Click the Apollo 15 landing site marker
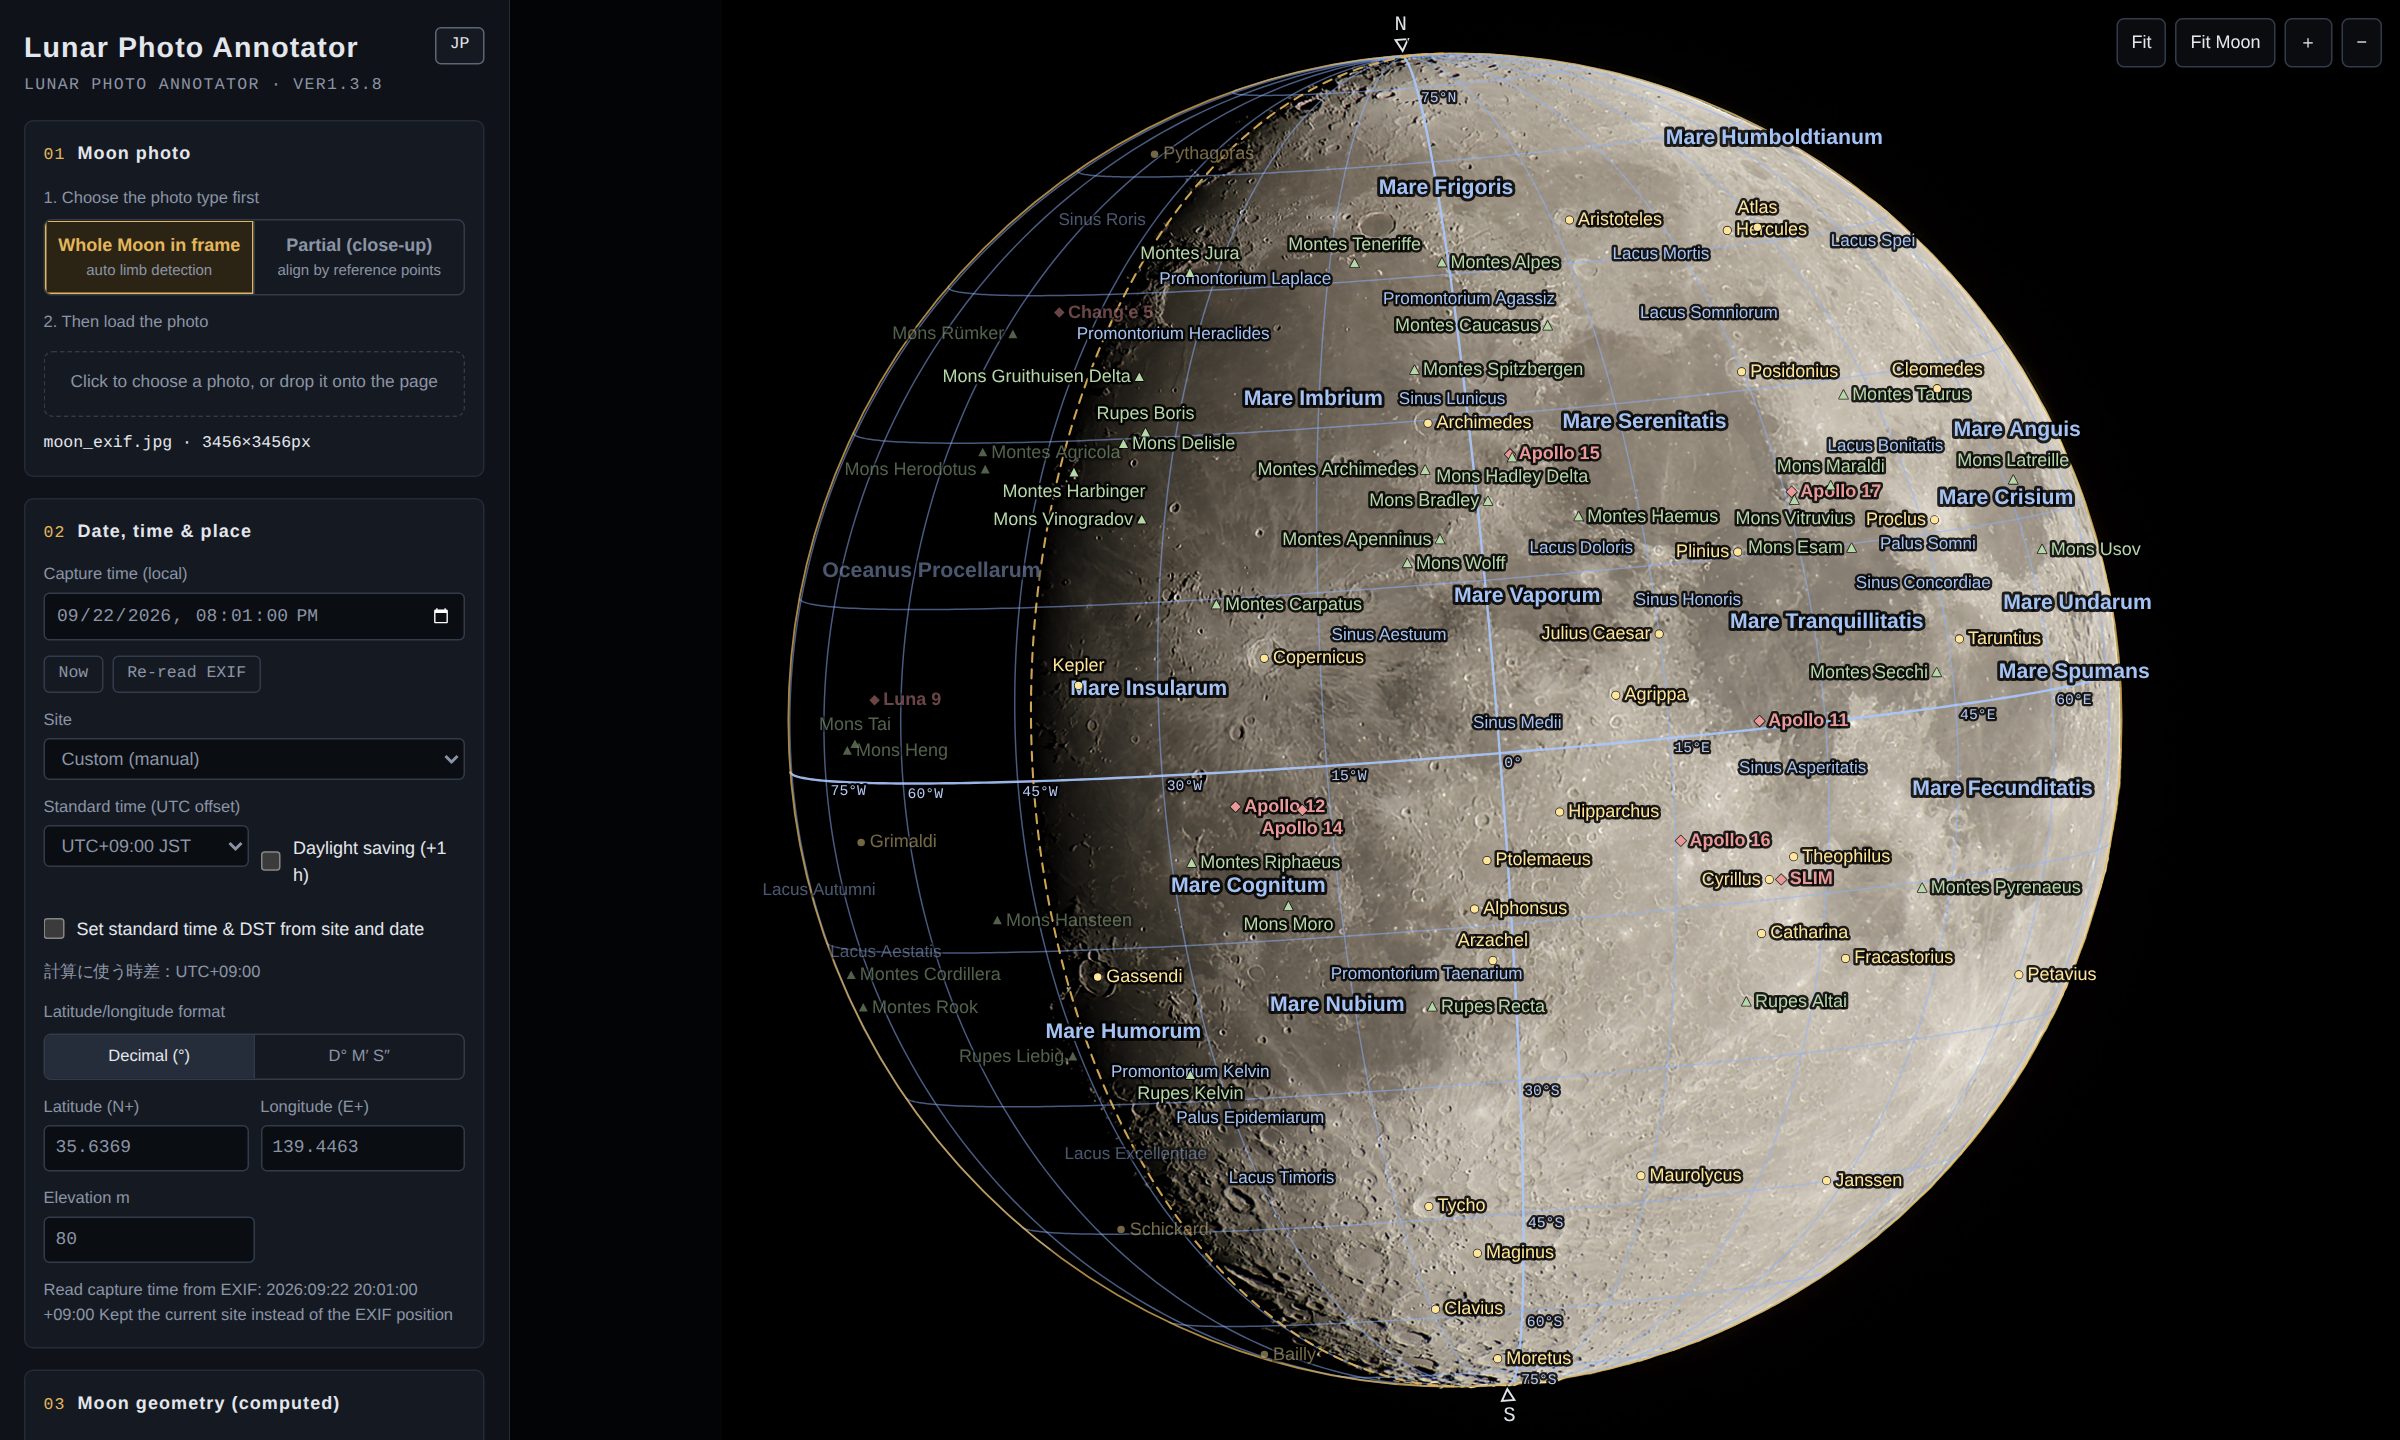Screen dimensions: 2400x1440 click(1511, 454)
